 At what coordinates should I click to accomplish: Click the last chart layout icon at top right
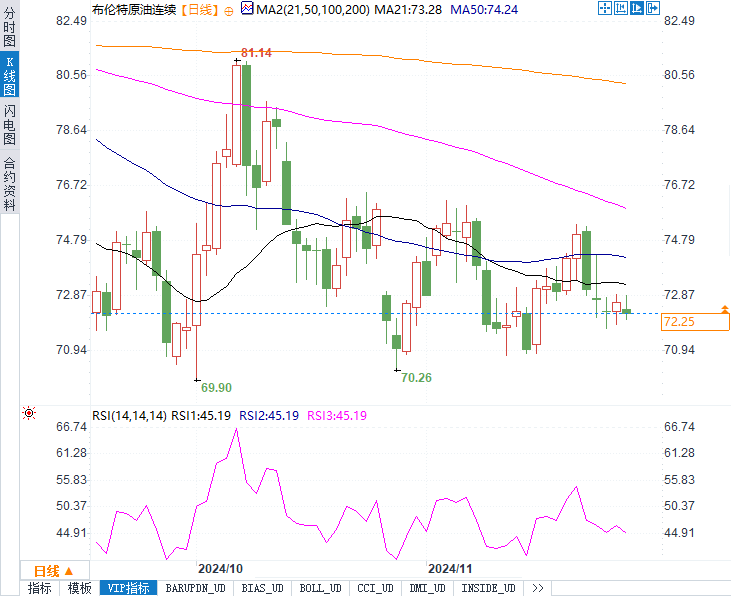pyautogui.click(x=653, y=9)
